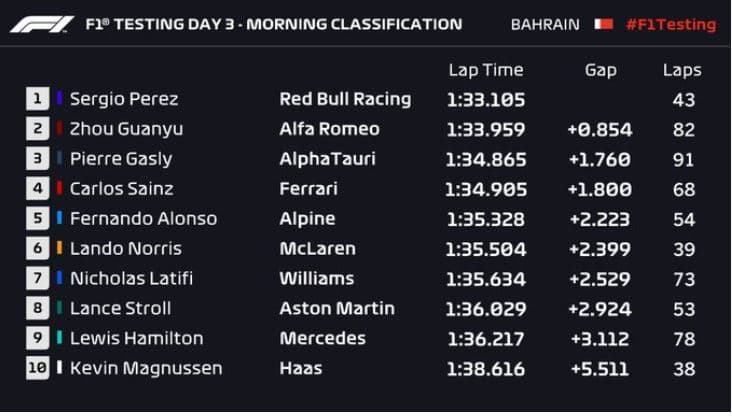The image size is (732, 418).
Task: Click Pierre Gasly's 91 laps count
Action: click(684, 158)
